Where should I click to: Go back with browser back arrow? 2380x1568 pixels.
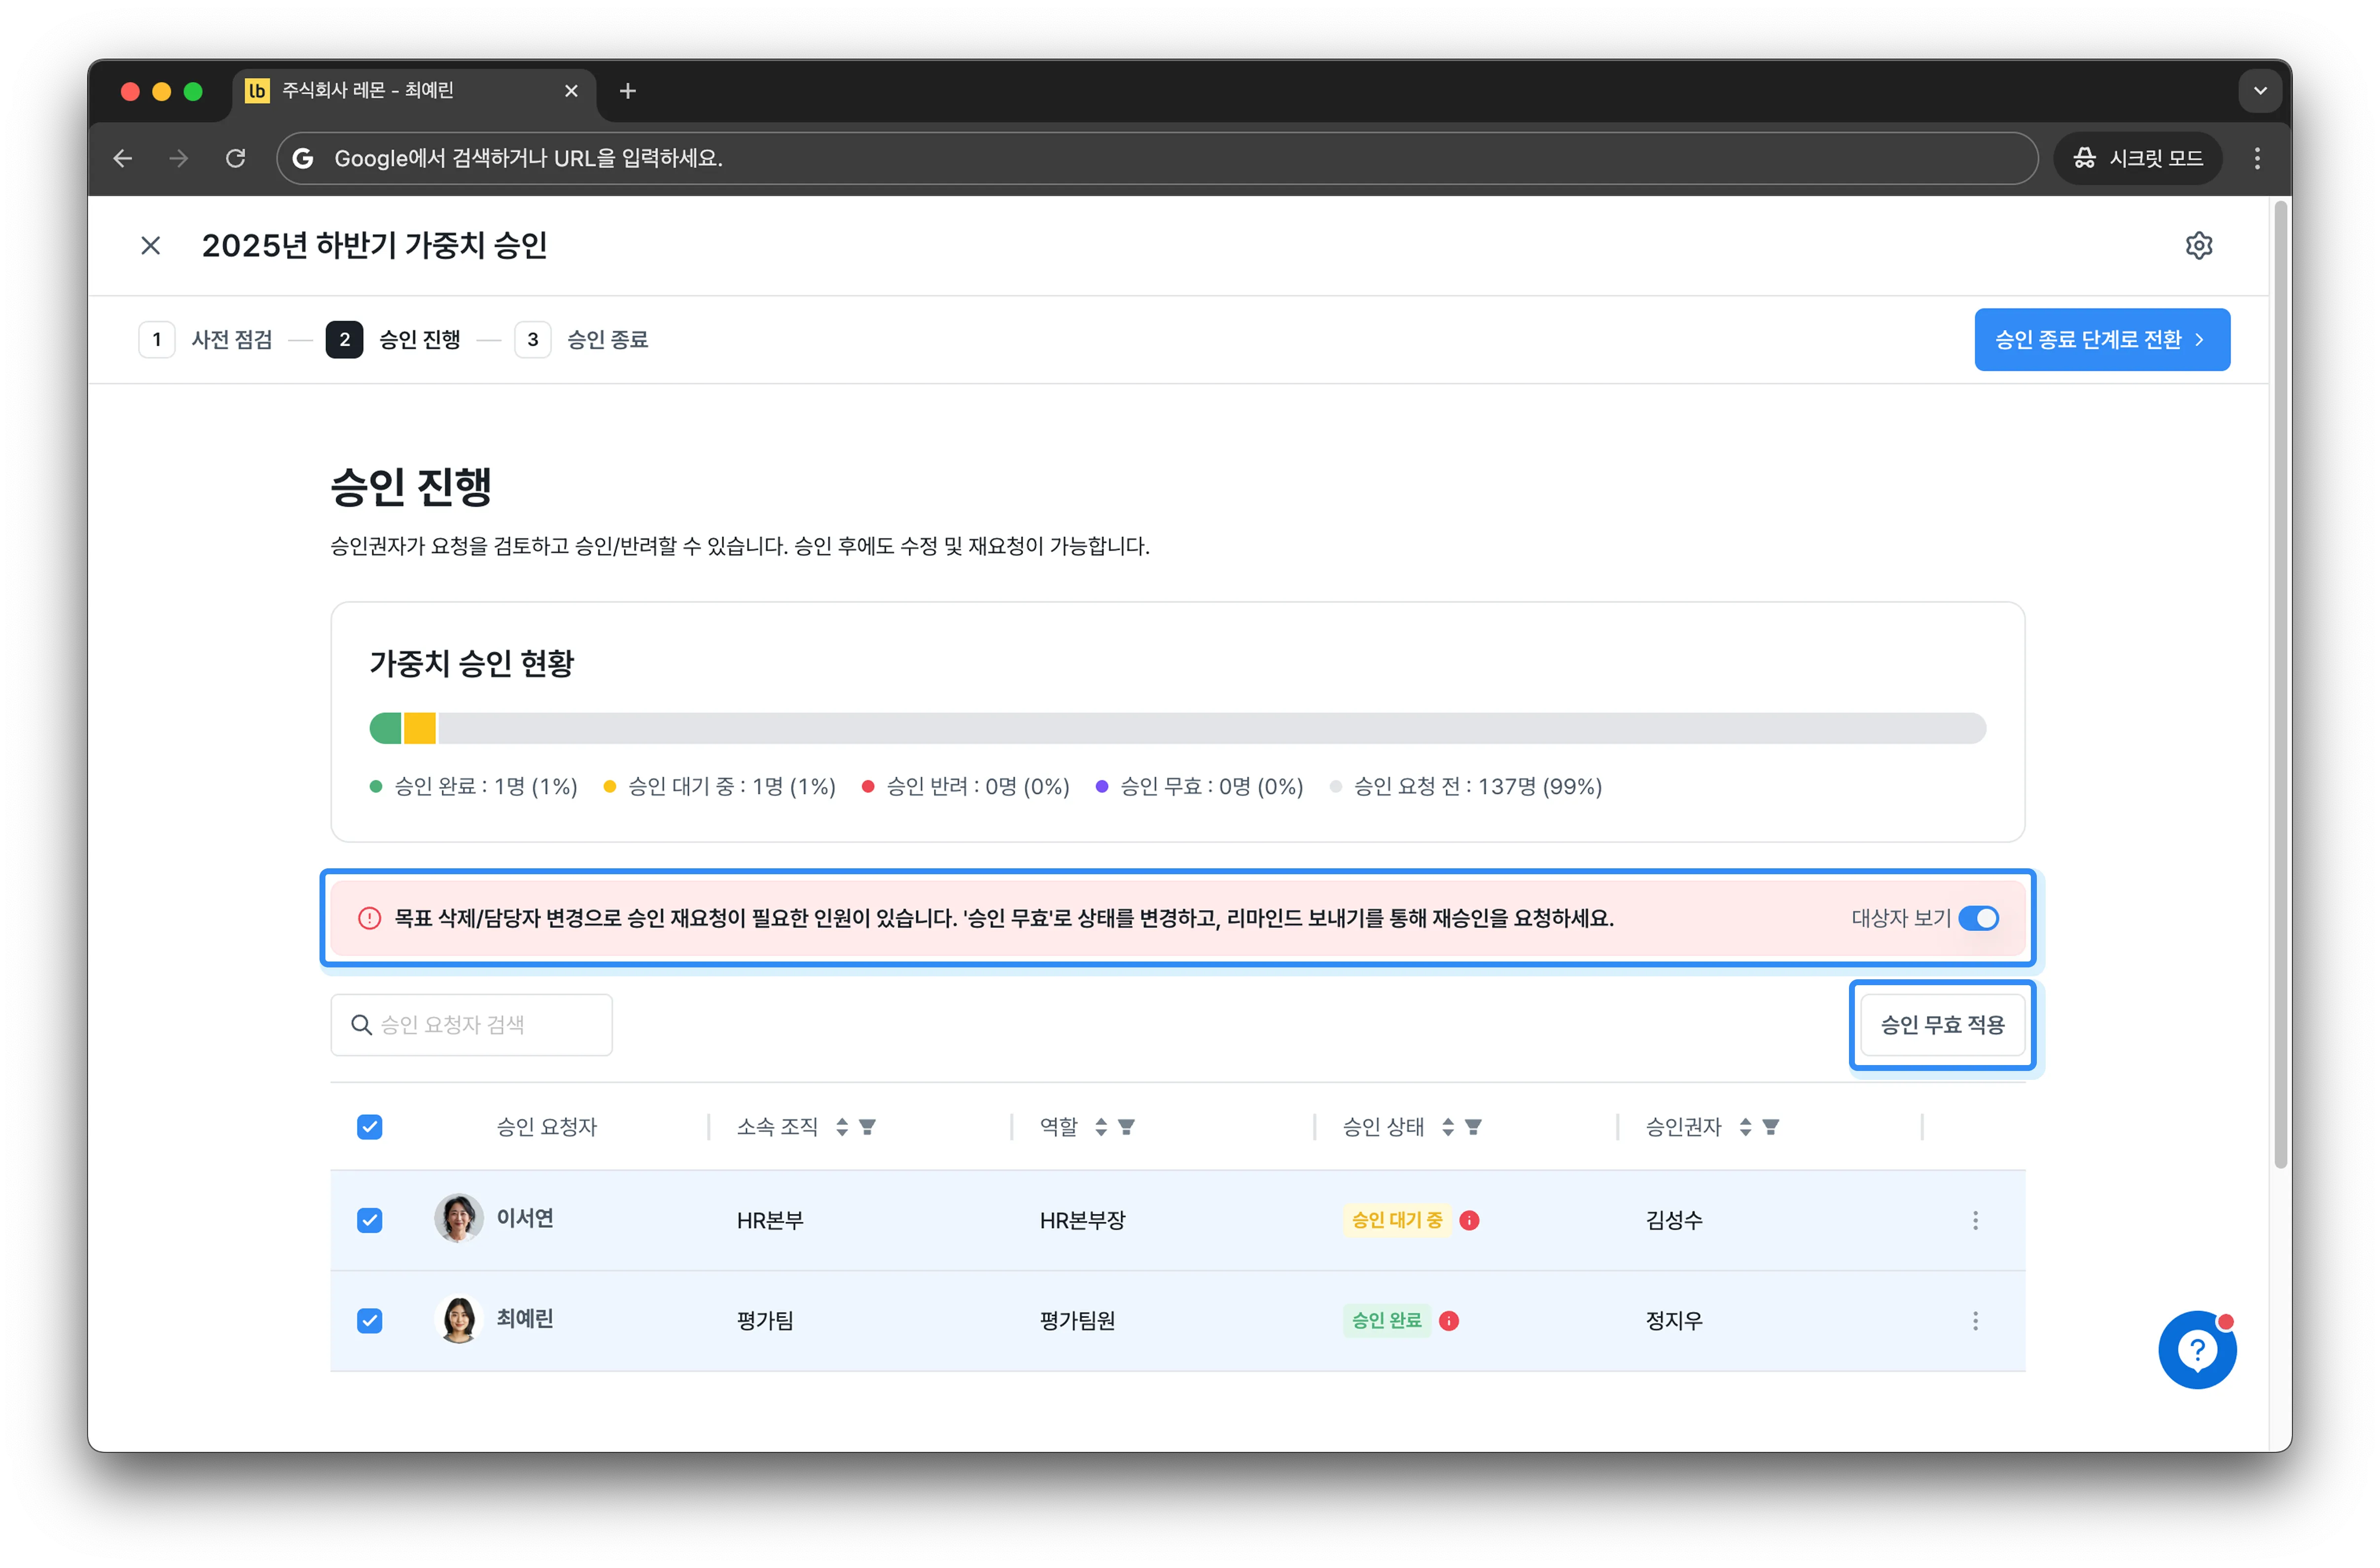123,158
